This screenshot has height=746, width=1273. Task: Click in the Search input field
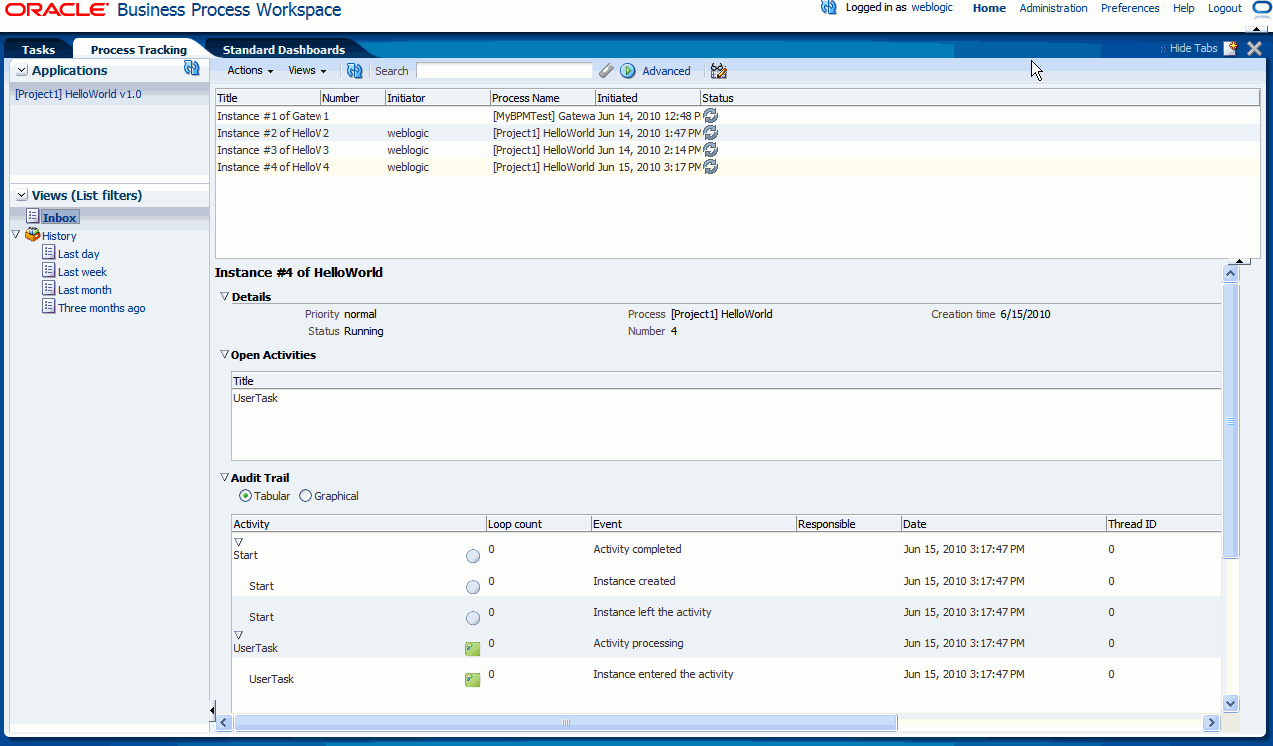tap(504, 71)
